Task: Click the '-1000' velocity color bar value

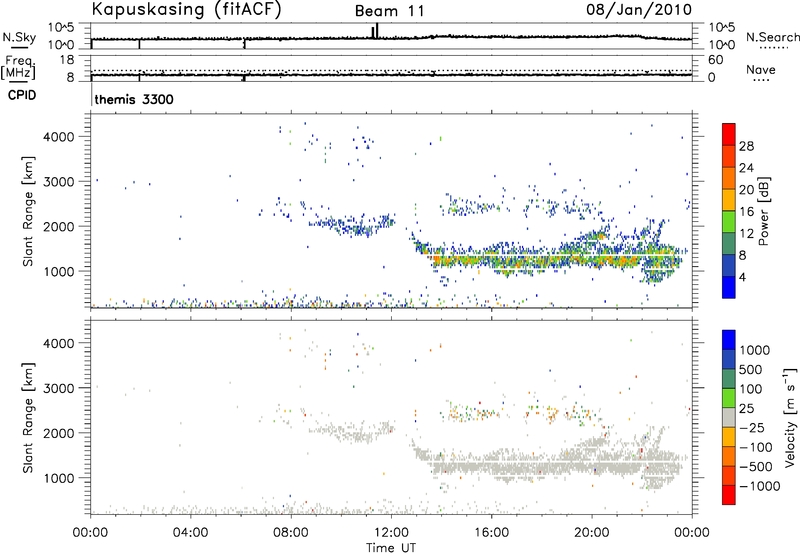Action: (x=759, y=486)
